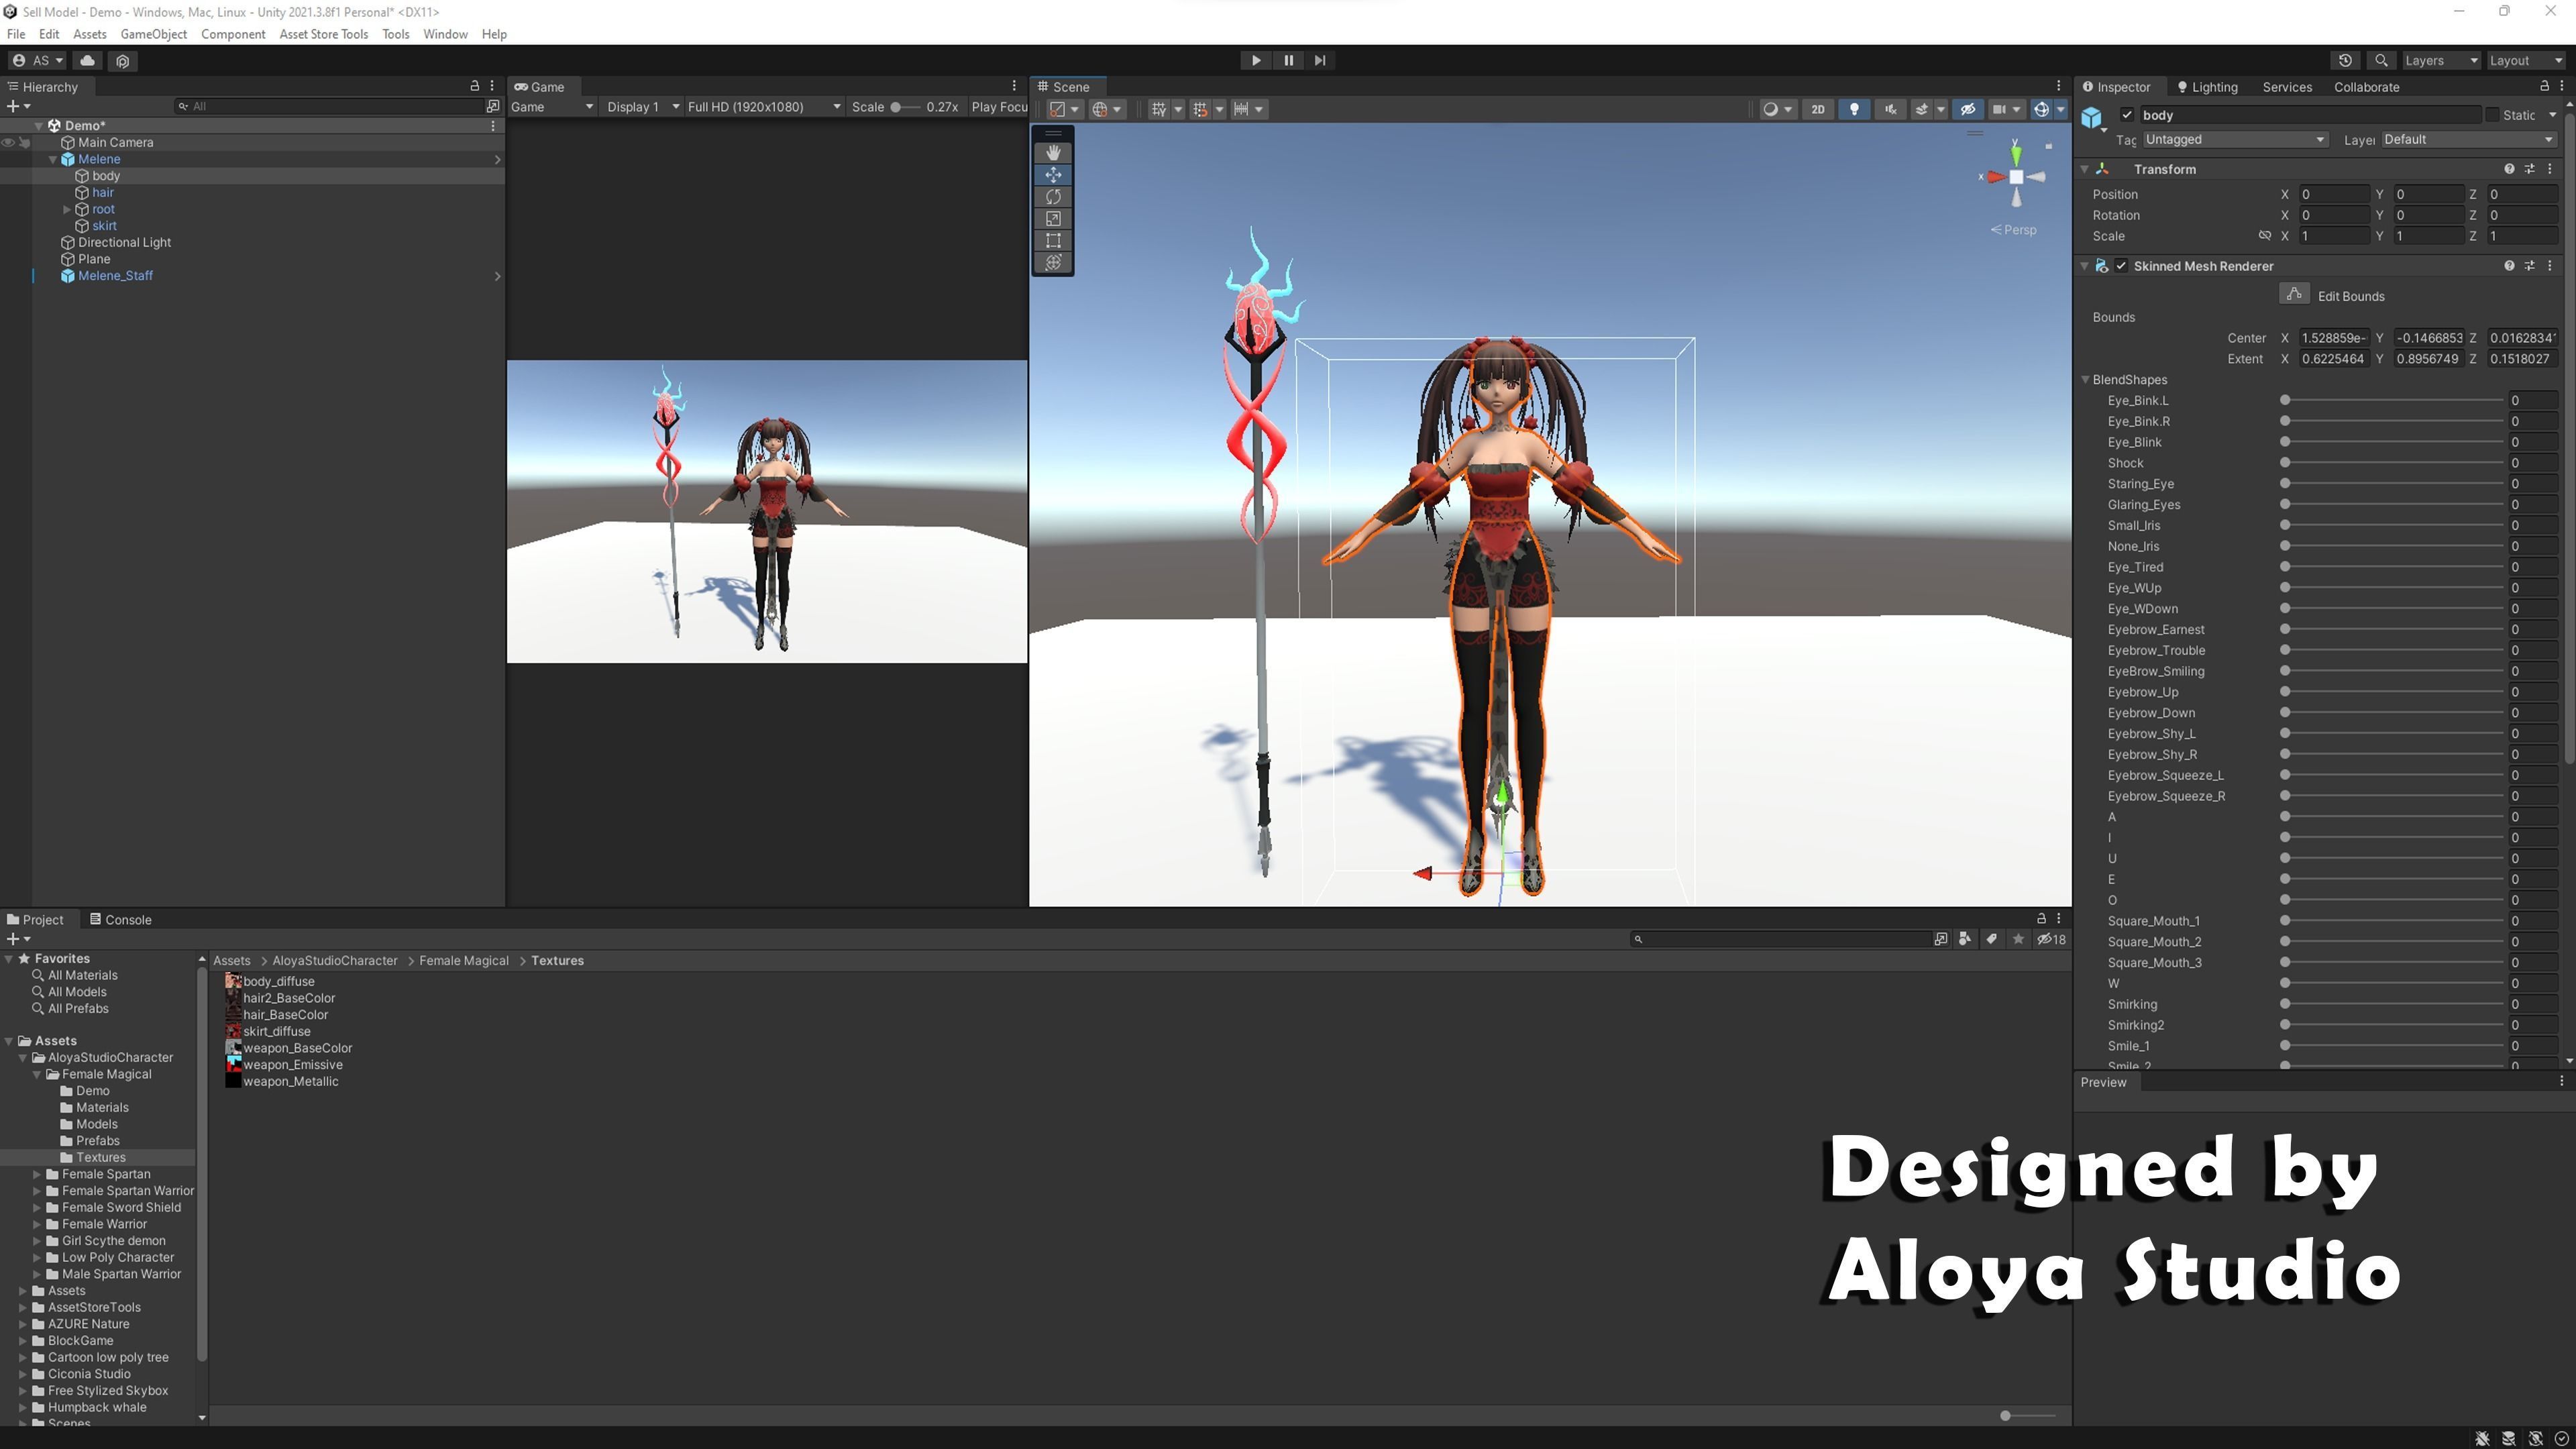Adjust the project icon size slider
The image size is (2576, 1449).
tap(2029, 1416)
